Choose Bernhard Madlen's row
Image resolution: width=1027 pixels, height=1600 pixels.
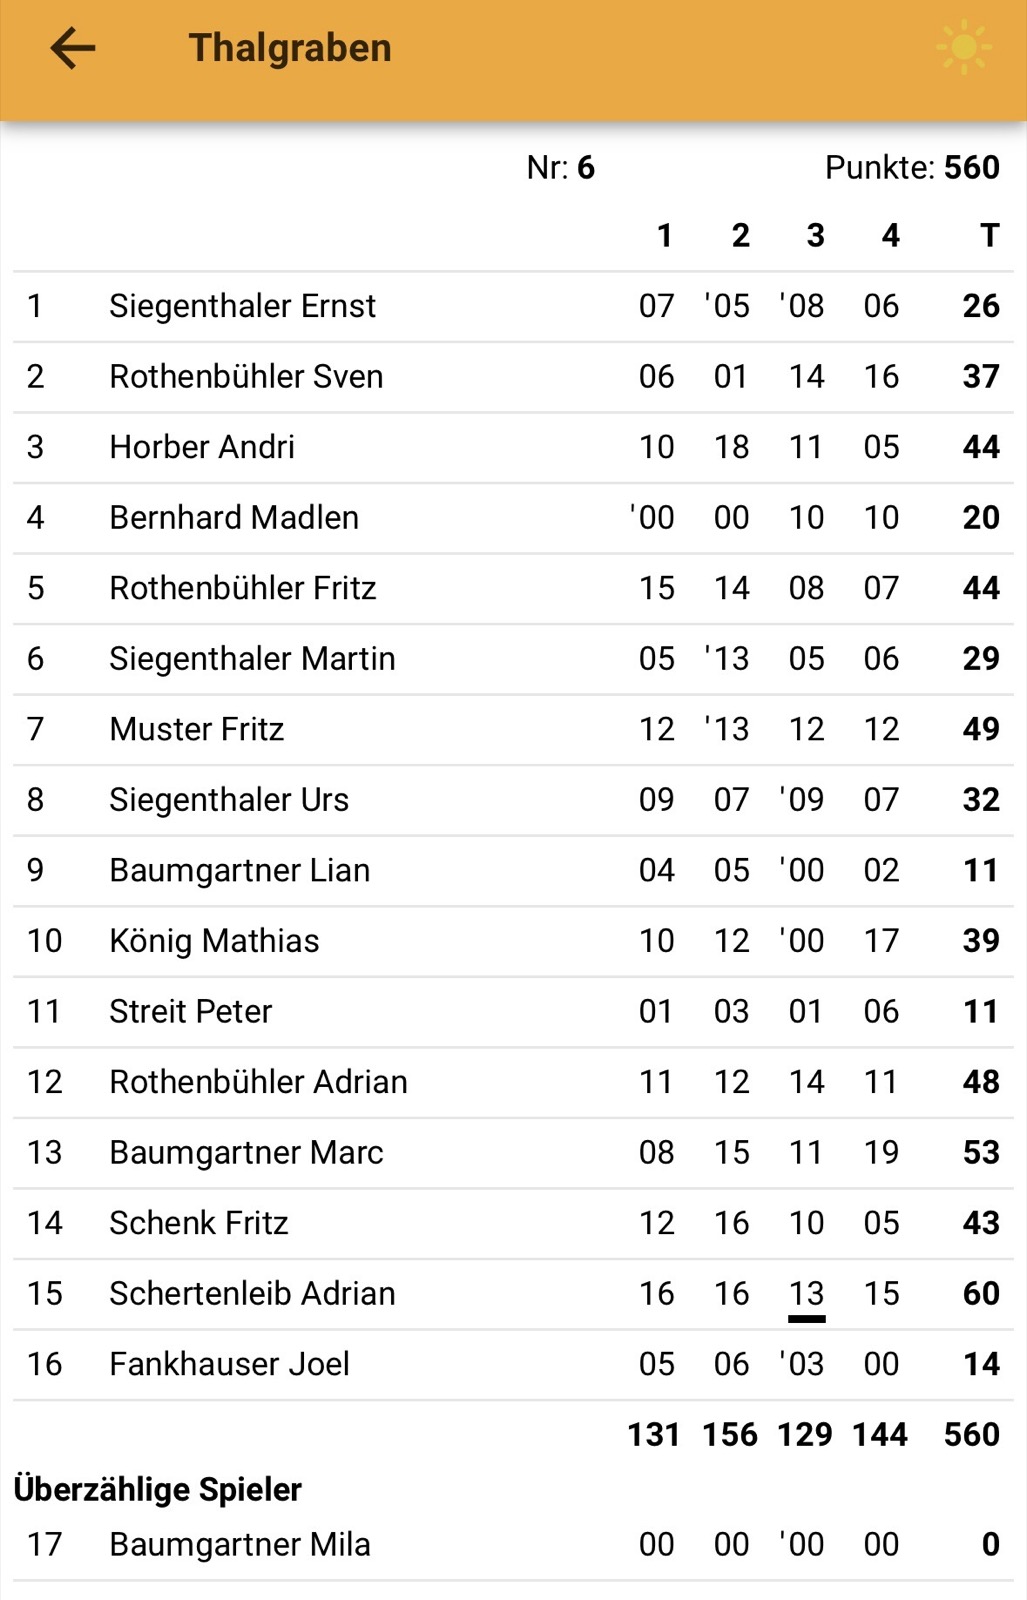click(234, 518)
